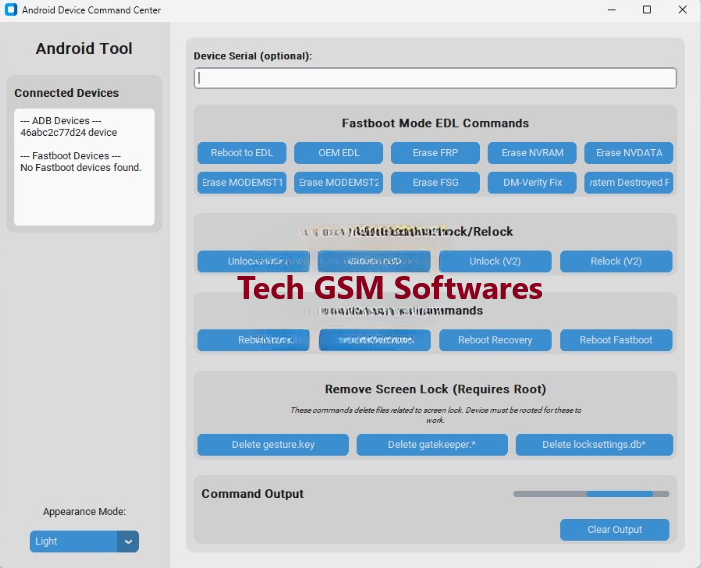Click the System Destroyed fix button
The height and width of the screenshot is (568, 701).
click(x=629, y=183)
